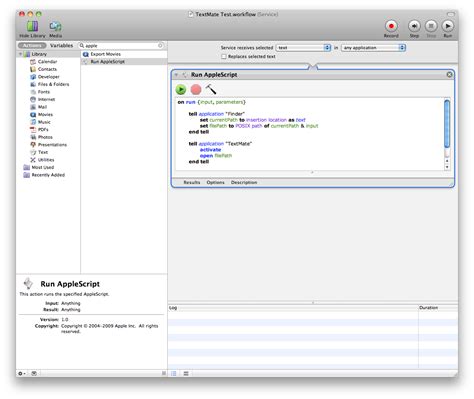The height and width of the screenshot is (399, 474).
Task: Compile the script with the hammer icon
Action: tap(211, 89)
